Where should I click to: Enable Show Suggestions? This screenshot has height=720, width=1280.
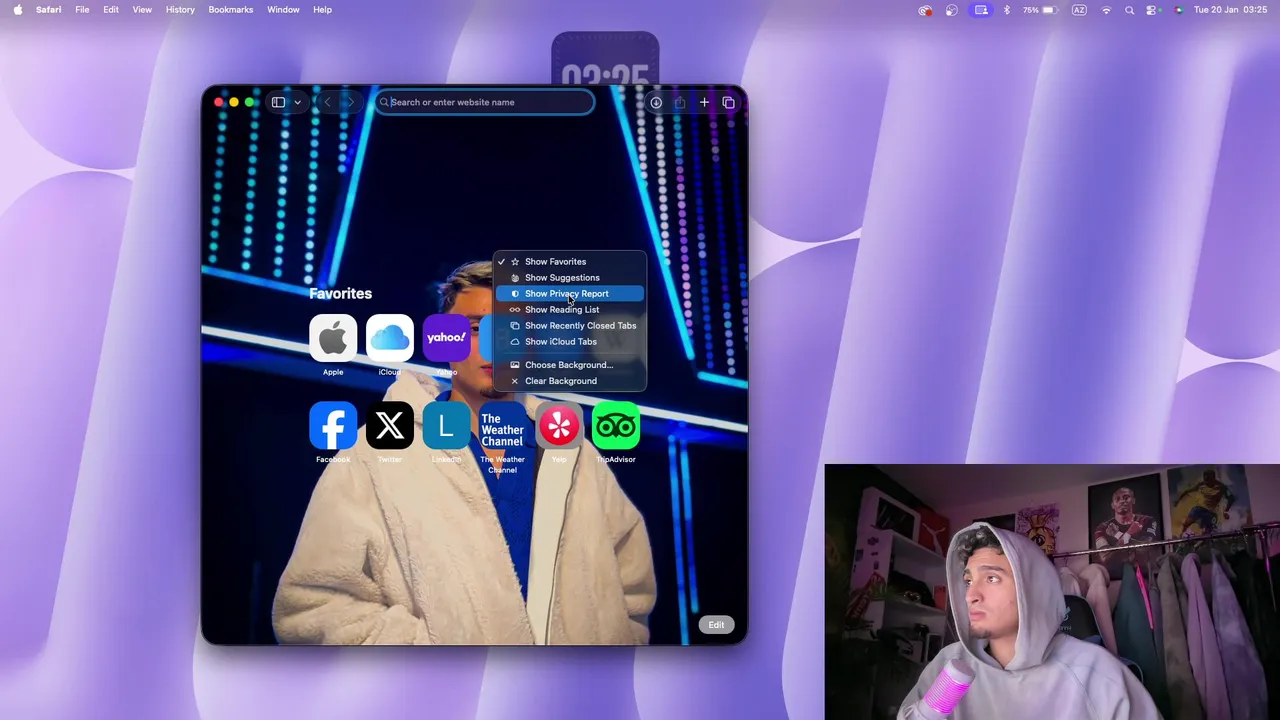(570, 278)
